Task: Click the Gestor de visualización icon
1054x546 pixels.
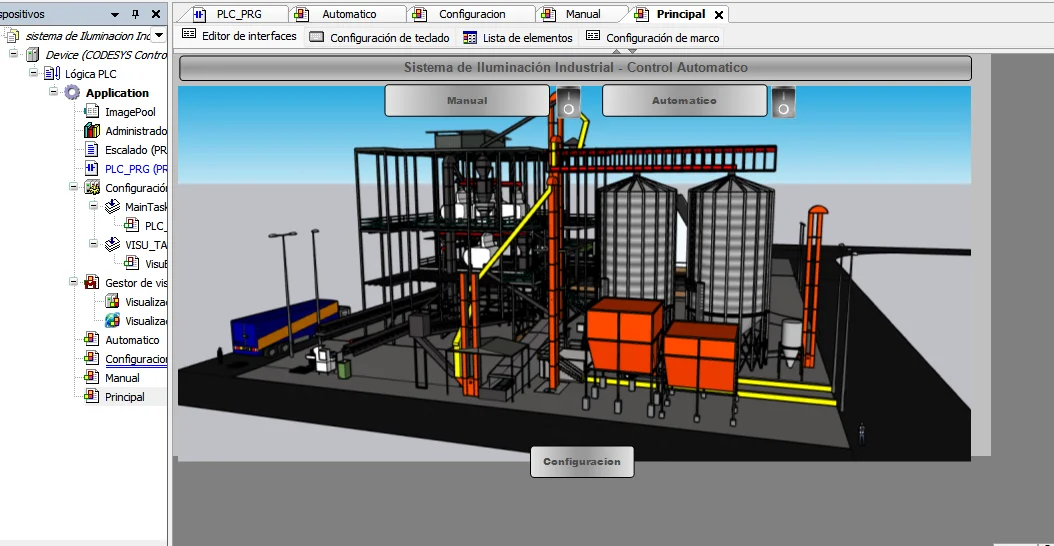Action: [x=91, y=283]
